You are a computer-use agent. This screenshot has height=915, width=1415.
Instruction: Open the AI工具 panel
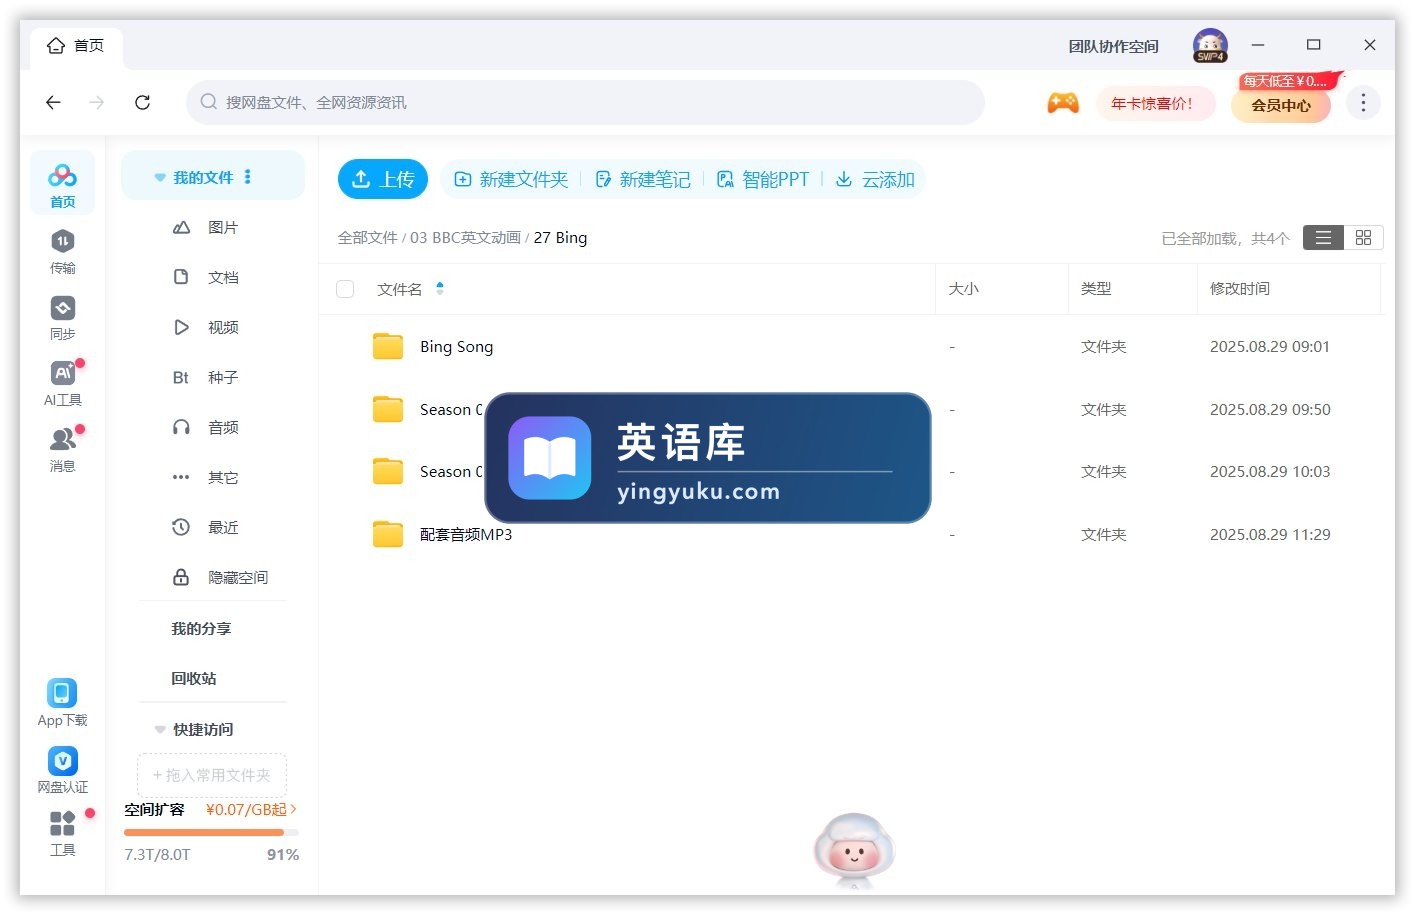coord(62,383)
